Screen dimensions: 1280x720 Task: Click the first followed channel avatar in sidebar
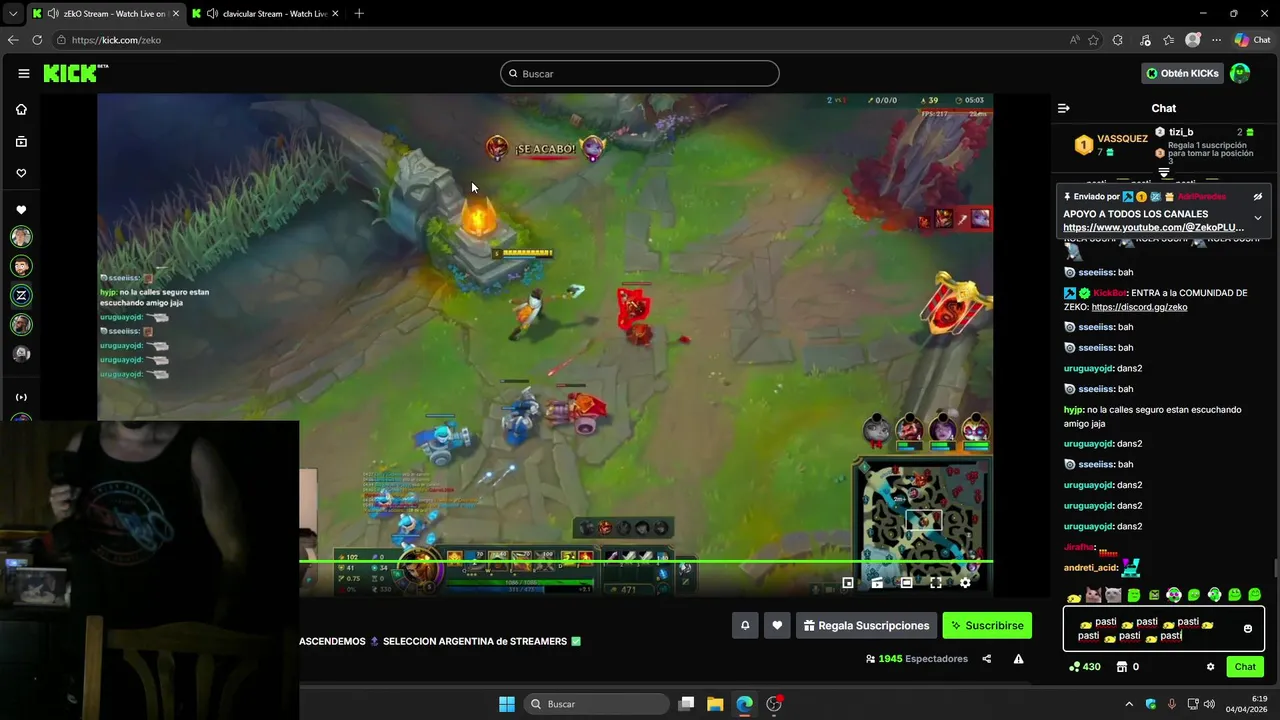click(21, 237)
